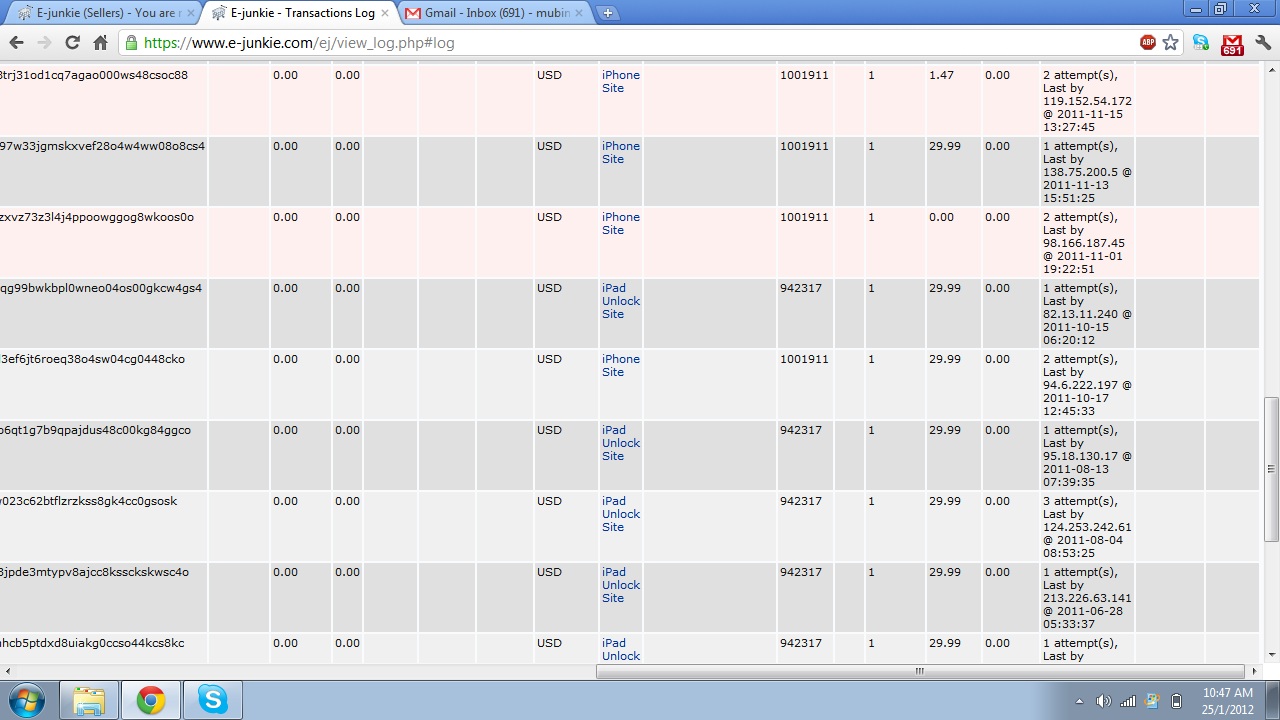Open the Gmail checker showing 691
The width and height of the screenshot is (1280, 720).
(x=1232, y=44)
